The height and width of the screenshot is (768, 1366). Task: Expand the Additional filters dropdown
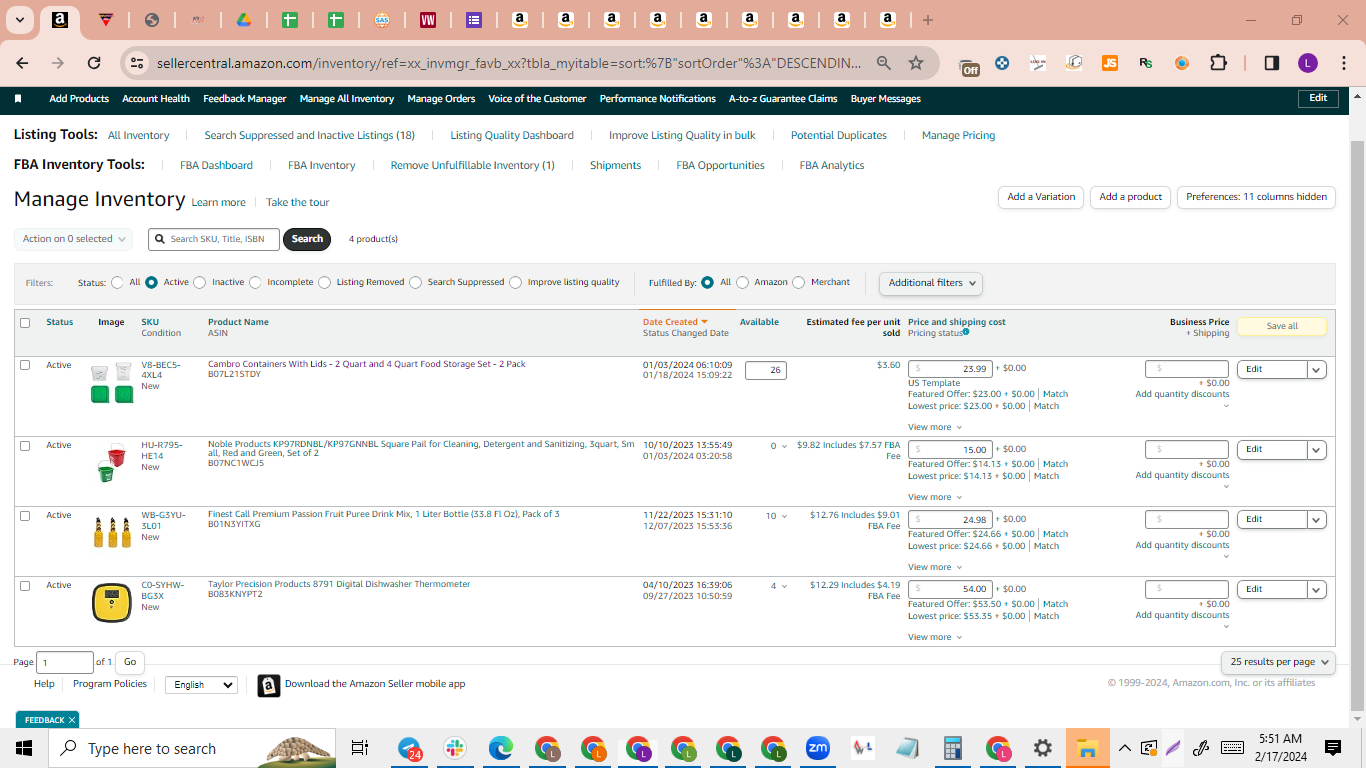tap(931, 283)
